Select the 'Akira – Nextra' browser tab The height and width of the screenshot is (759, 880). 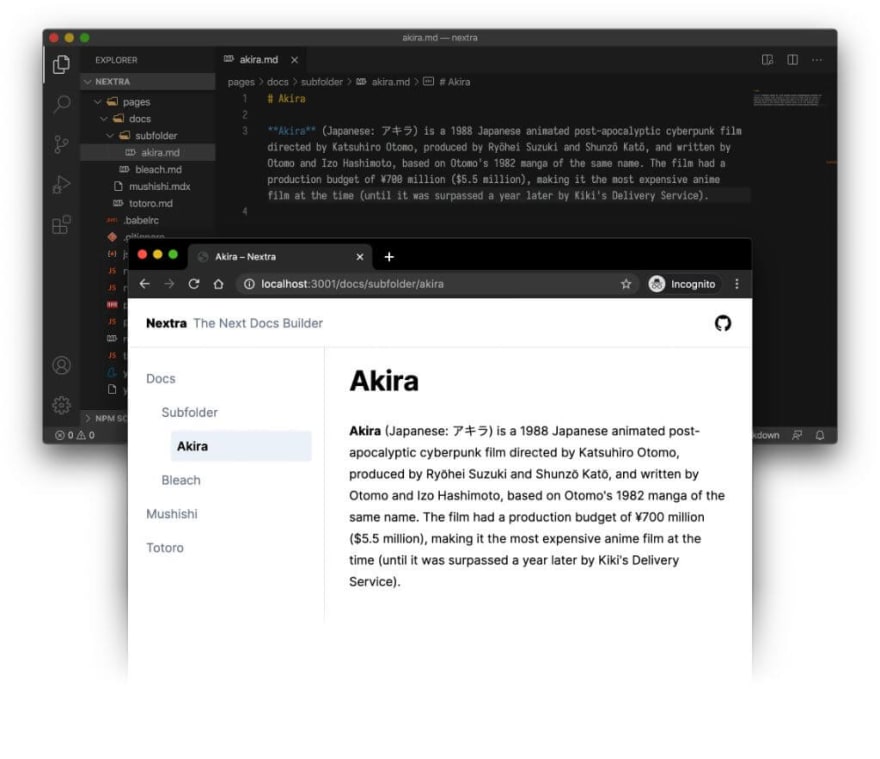click(x=279, y=257)
